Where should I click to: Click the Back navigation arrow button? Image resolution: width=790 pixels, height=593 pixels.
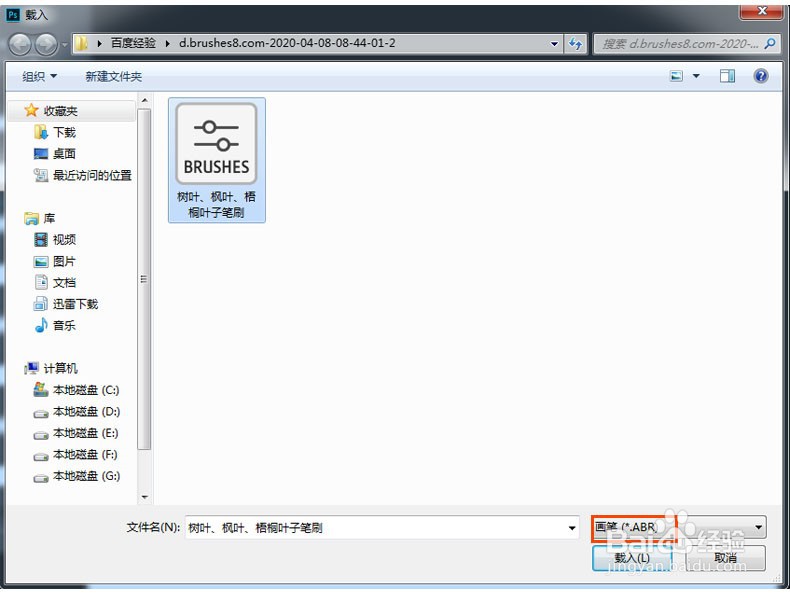(20, 44)
